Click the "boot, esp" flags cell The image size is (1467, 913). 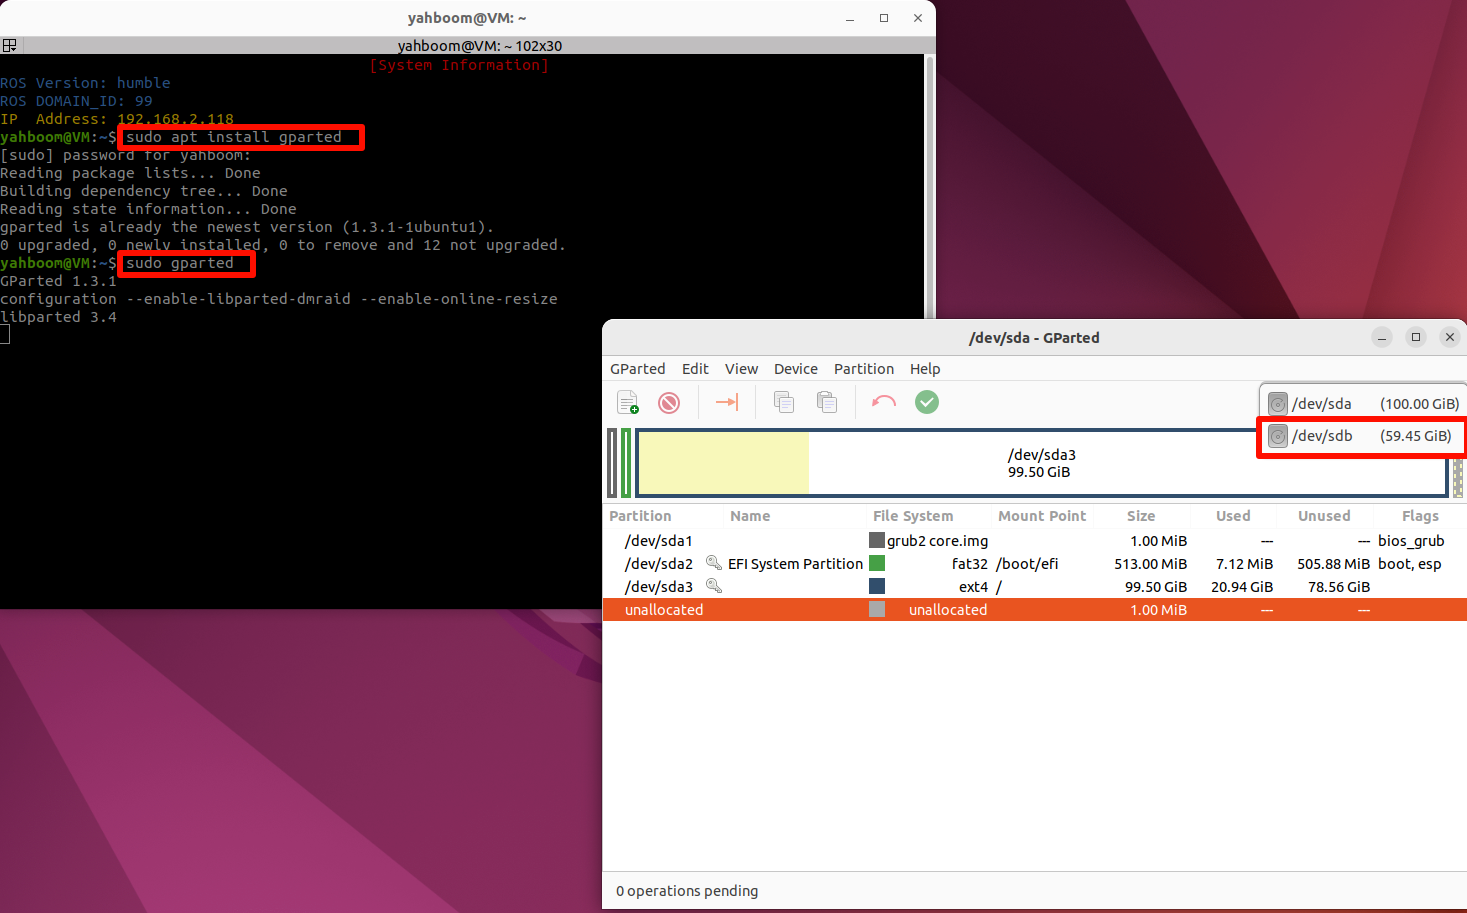point(1409,564)
